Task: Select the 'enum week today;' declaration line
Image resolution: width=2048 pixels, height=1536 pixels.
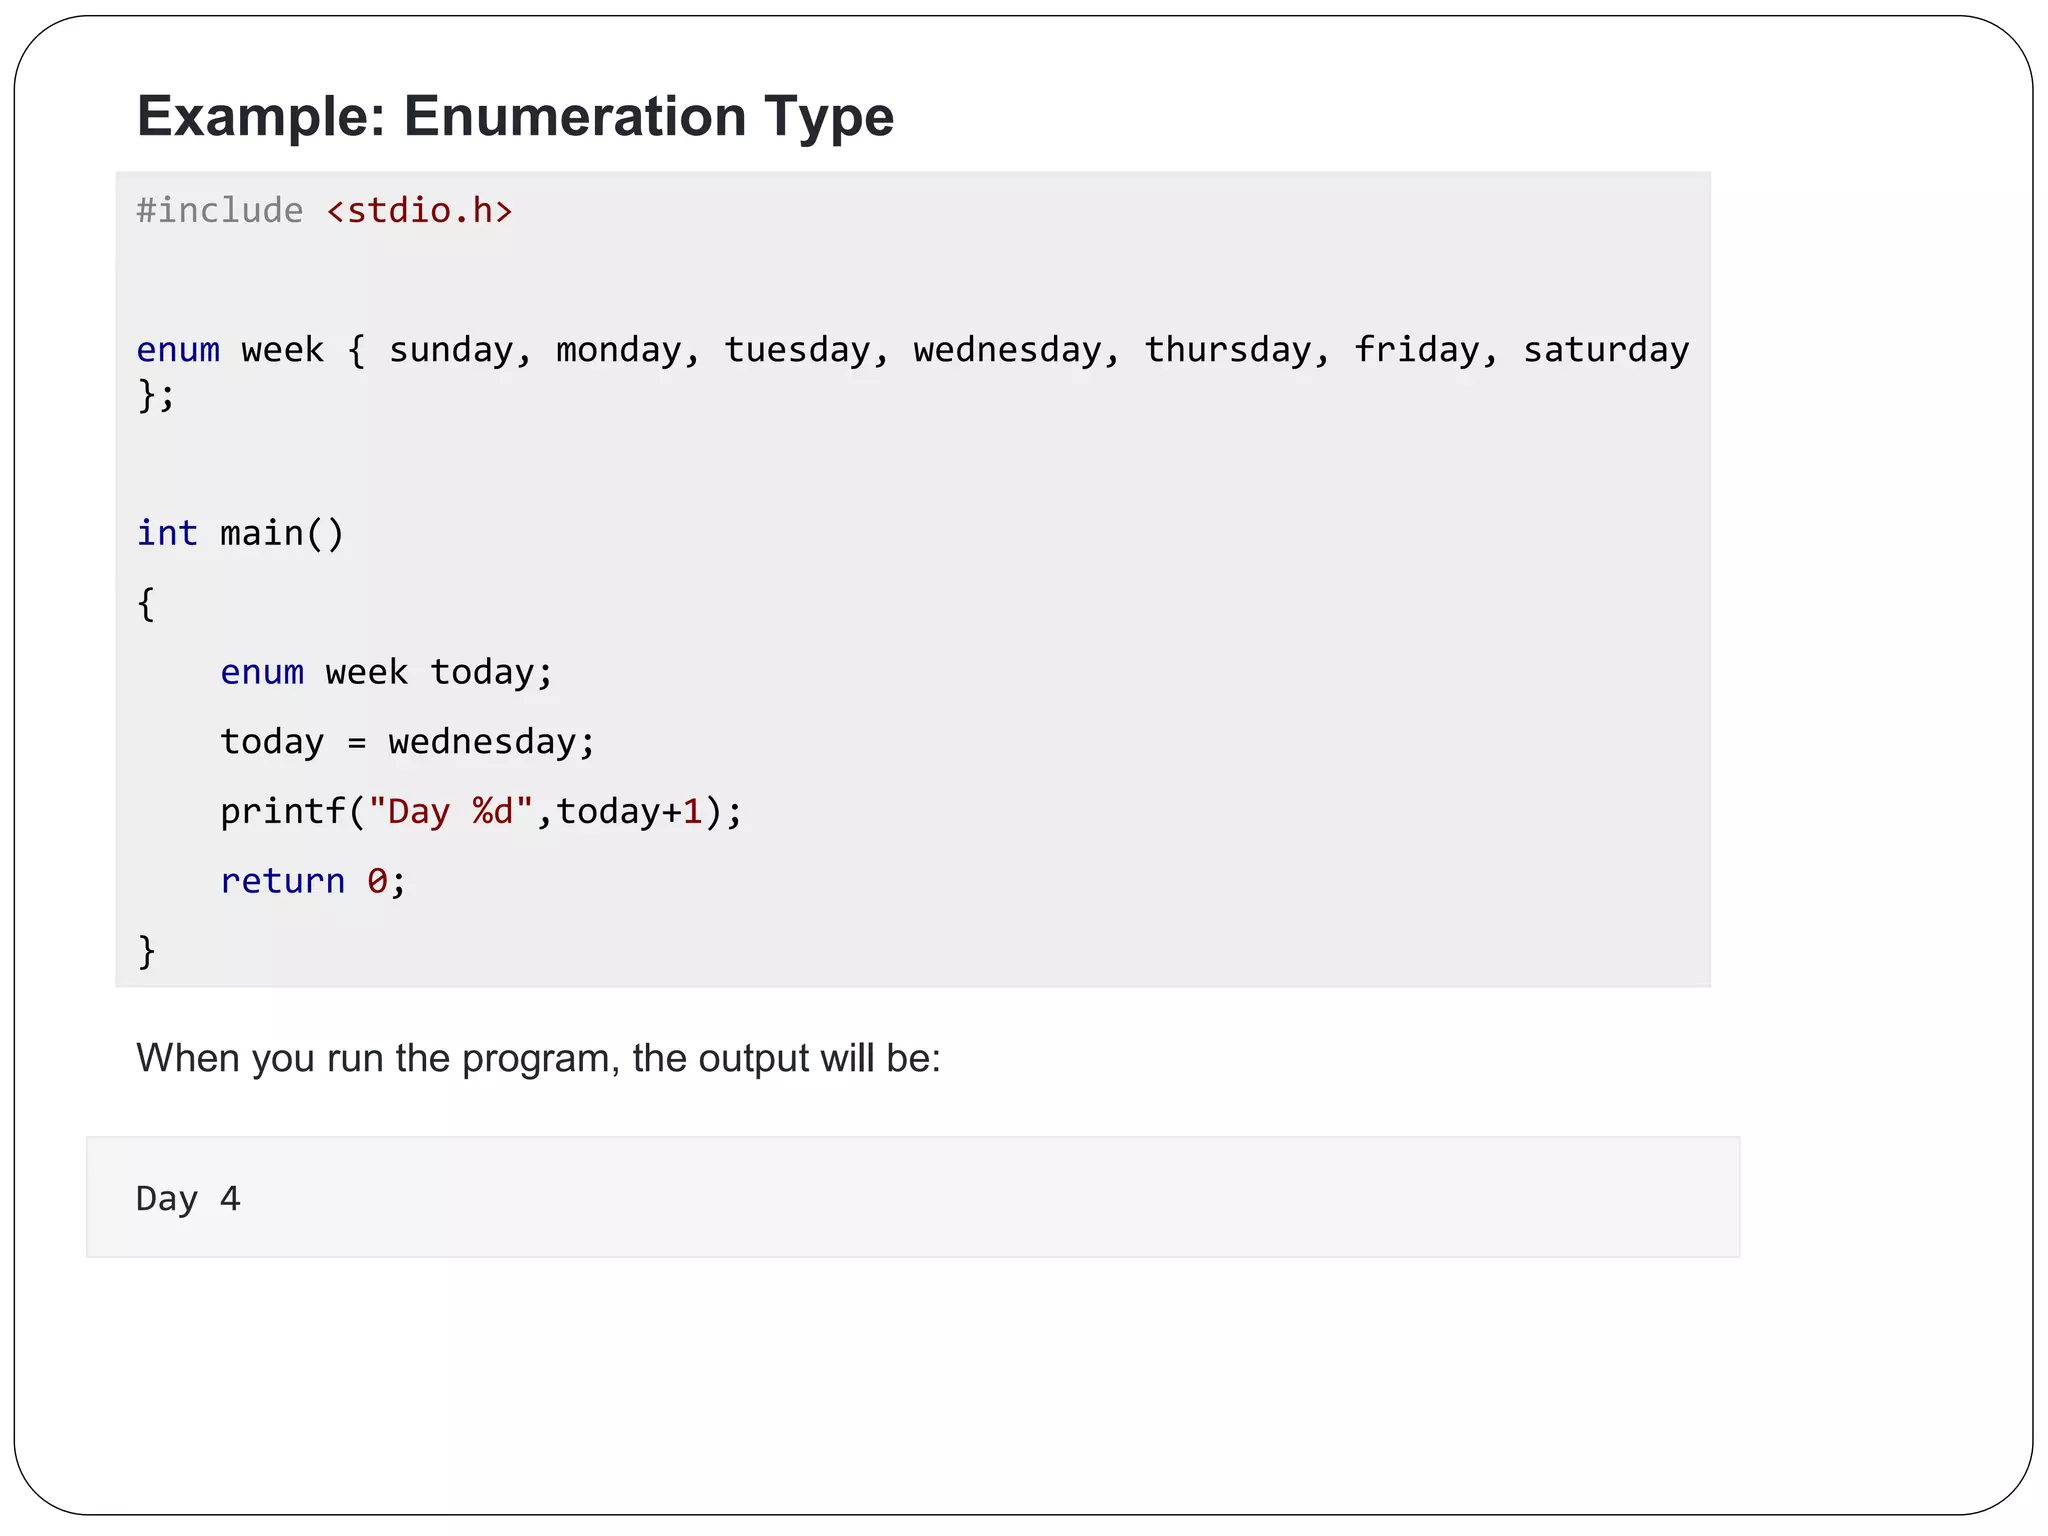Action: coord(386,672)
